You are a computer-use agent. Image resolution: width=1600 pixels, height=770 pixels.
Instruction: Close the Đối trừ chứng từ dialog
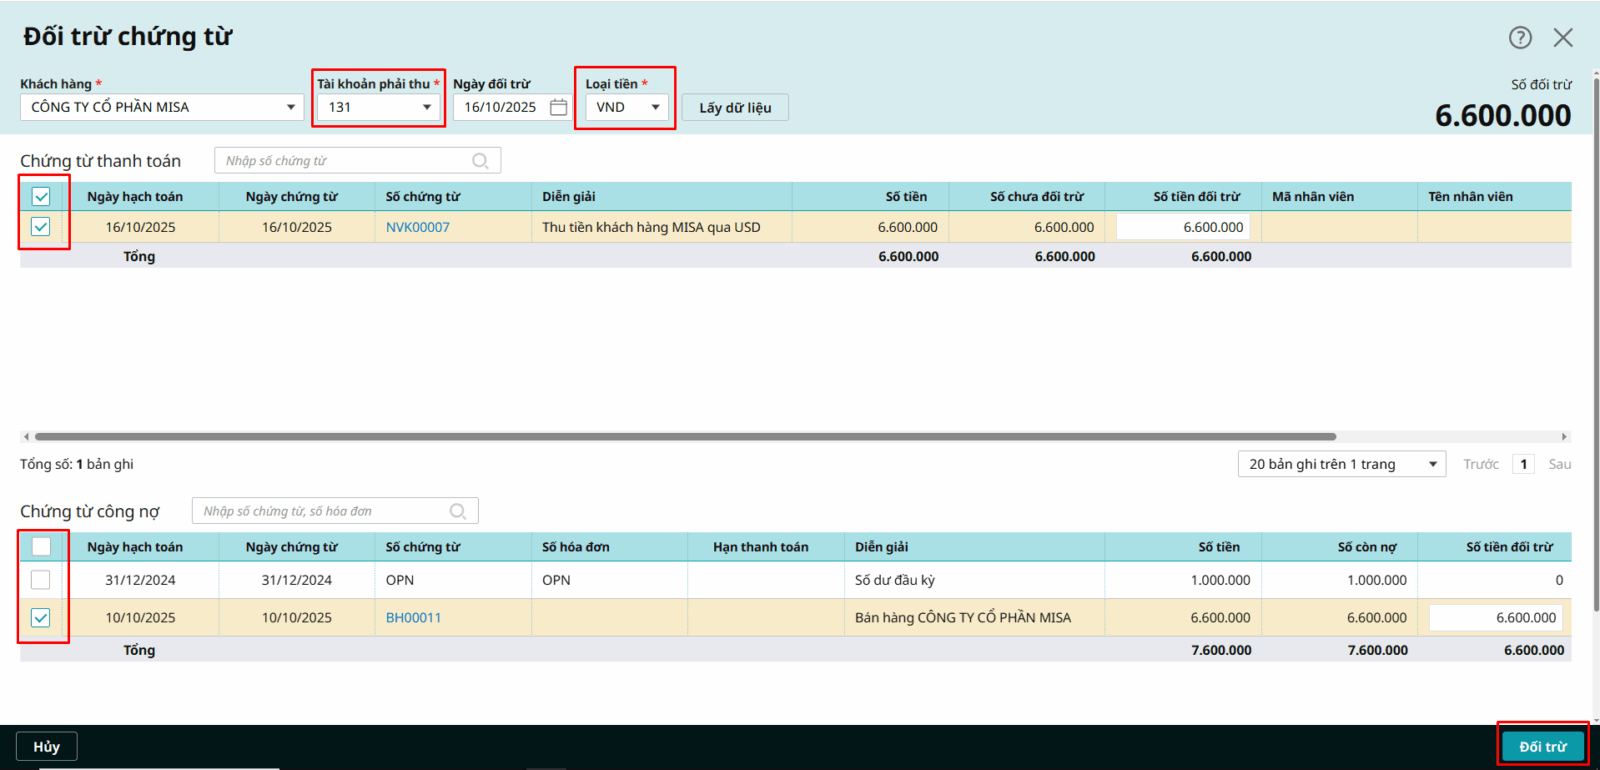click(x=1563, y=38)
